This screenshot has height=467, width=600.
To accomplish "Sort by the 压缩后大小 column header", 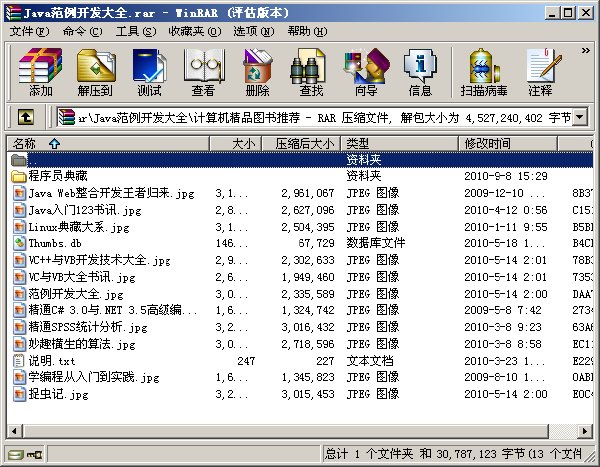I will coord(301,144).
